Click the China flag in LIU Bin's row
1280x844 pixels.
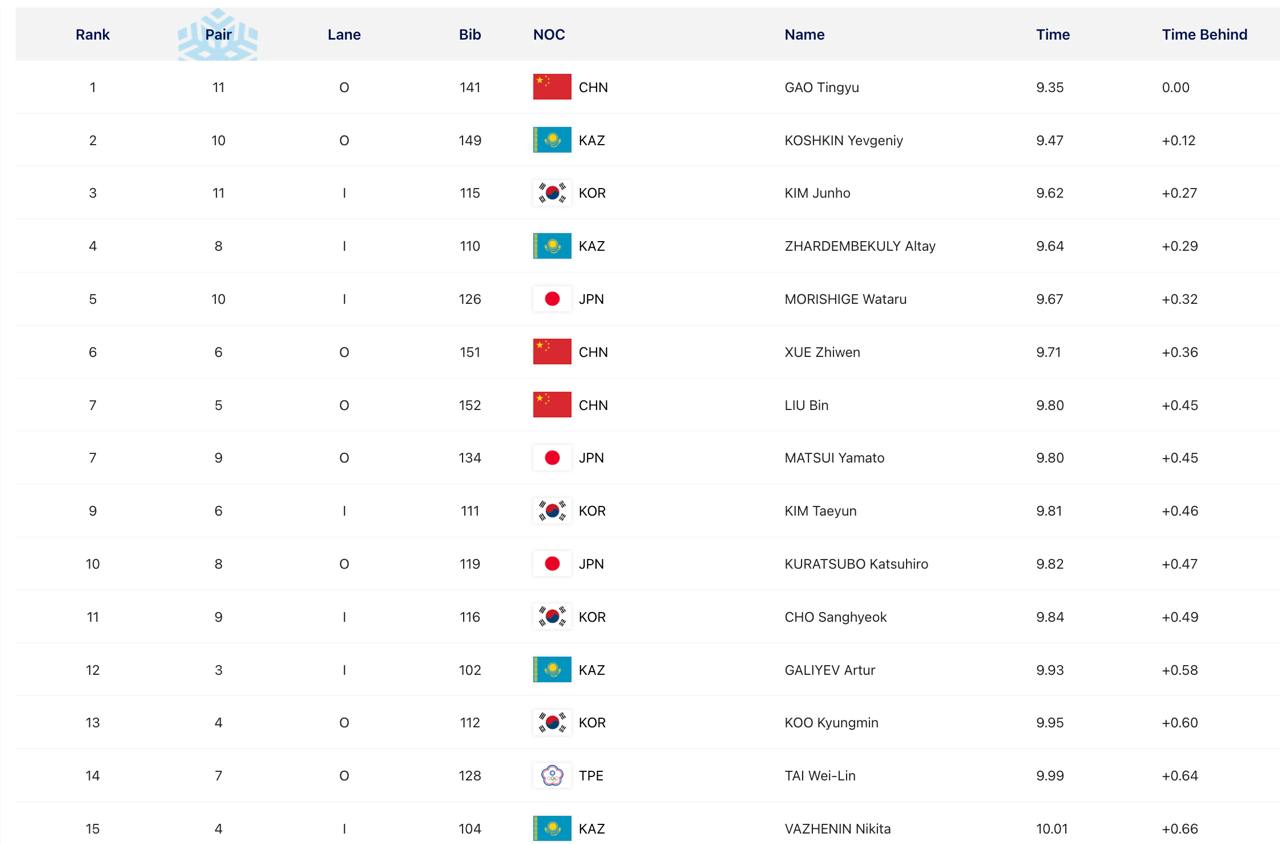pos(551,405)
